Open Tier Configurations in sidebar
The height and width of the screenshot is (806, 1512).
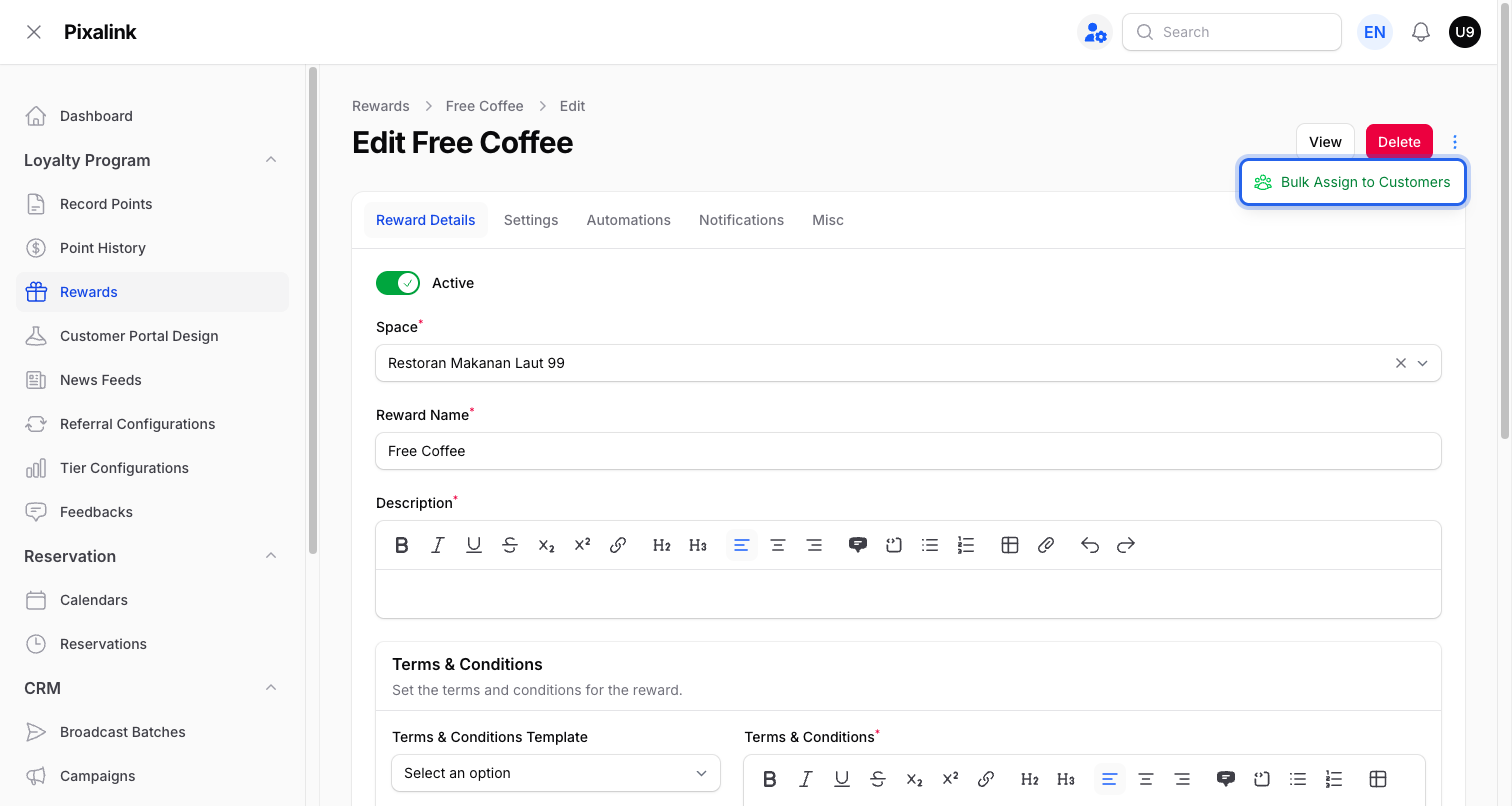tap(152, 468)
